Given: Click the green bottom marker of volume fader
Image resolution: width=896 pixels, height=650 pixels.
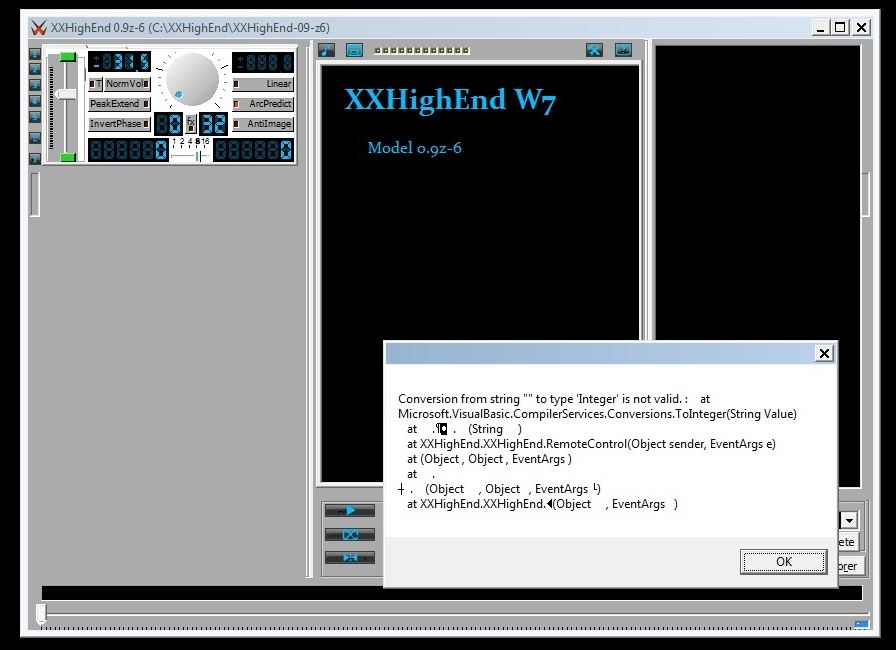Looking at the screenshot, I should 67,157.
